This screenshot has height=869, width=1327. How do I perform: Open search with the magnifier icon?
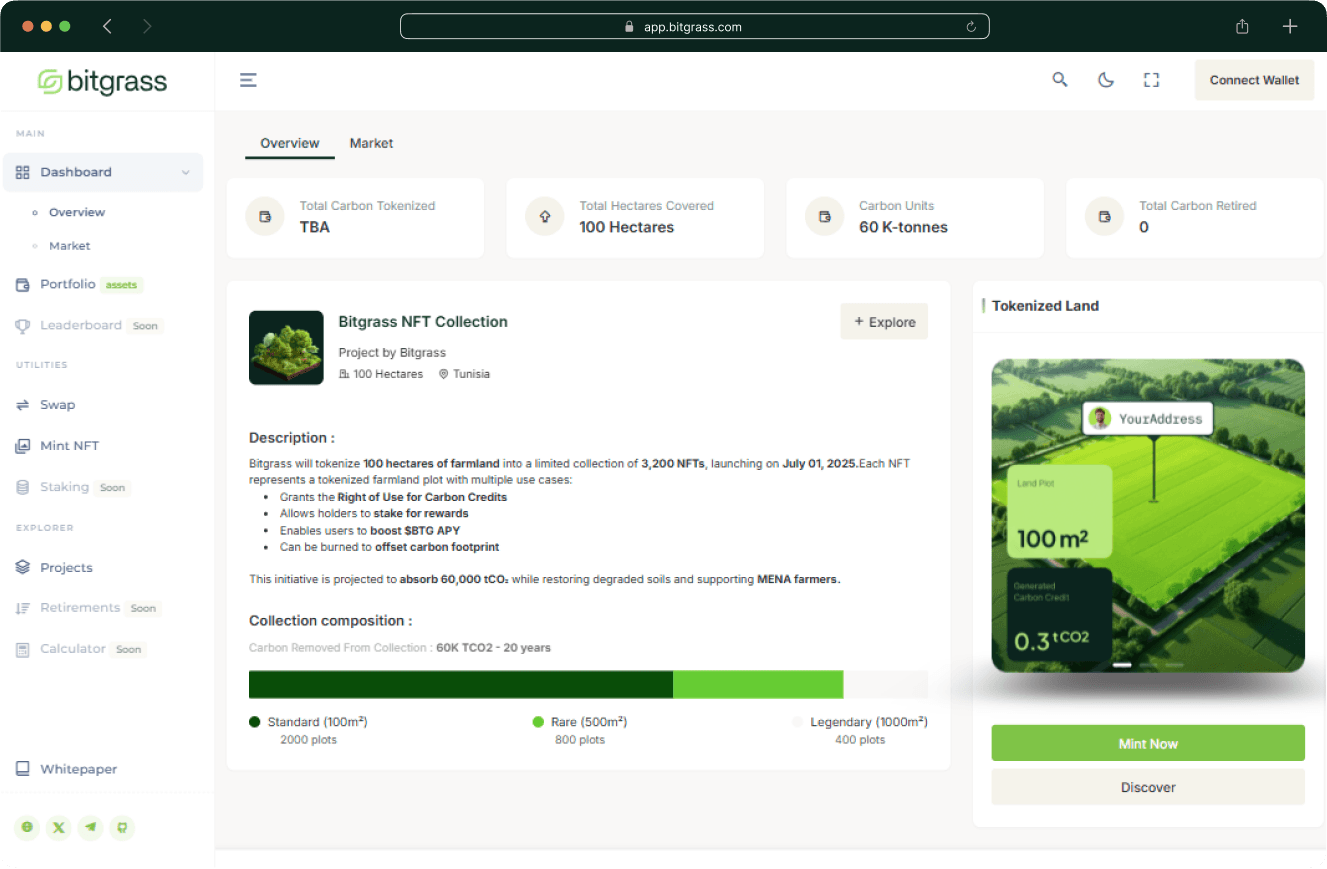[1060, 80]
